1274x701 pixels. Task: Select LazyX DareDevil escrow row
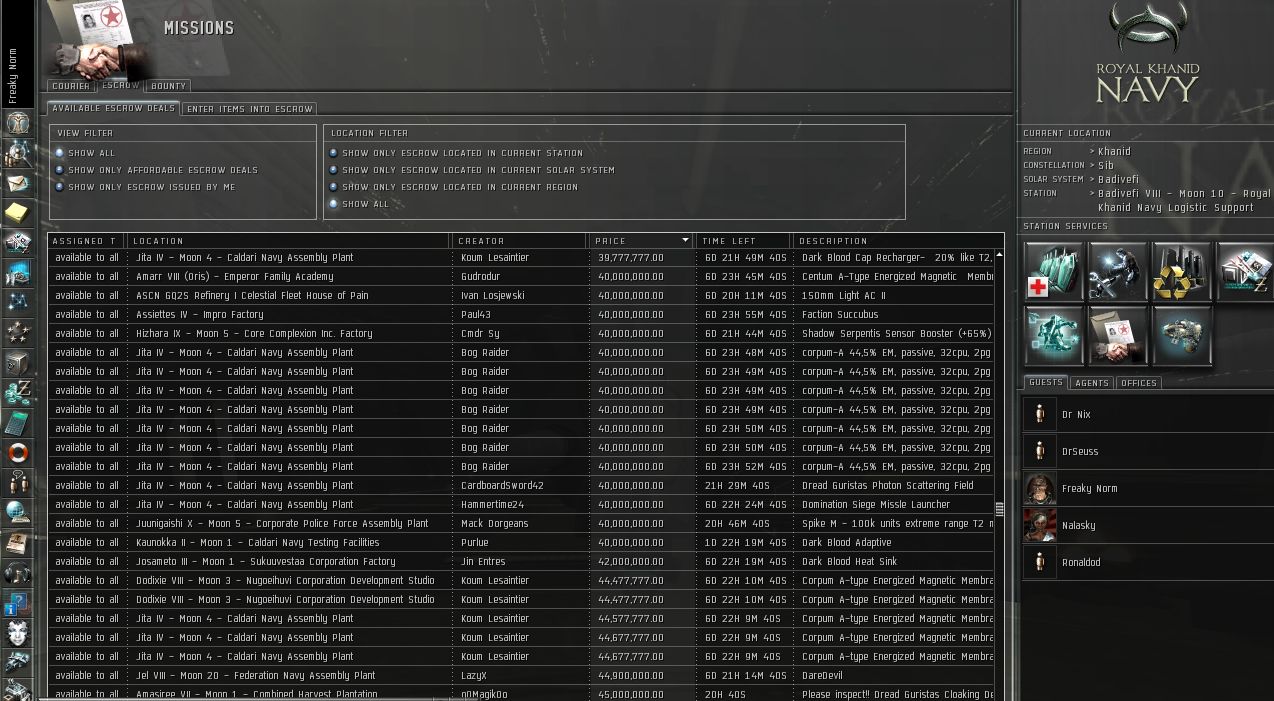(521, 675)
